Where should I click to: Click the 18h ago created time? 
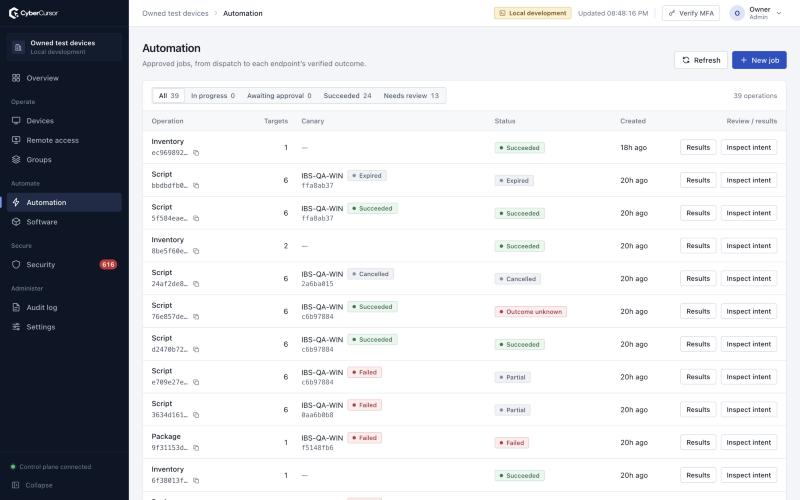634,147
